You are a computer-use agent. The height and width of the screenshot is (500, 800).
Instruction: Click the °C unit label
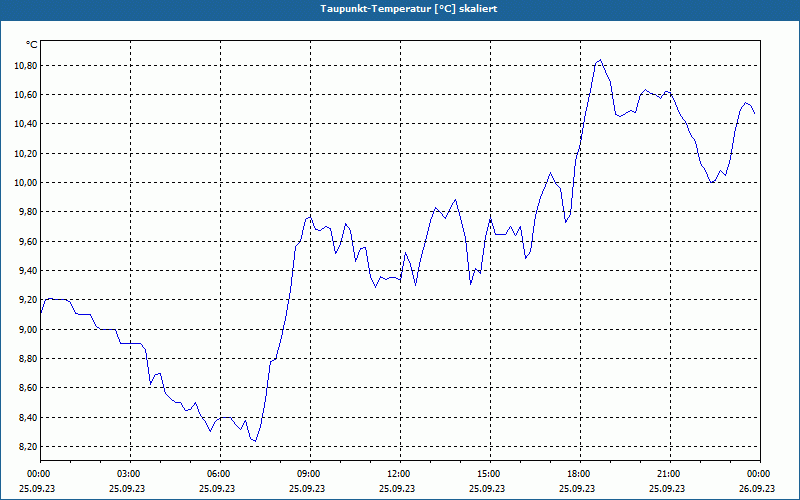coord(31,45)
